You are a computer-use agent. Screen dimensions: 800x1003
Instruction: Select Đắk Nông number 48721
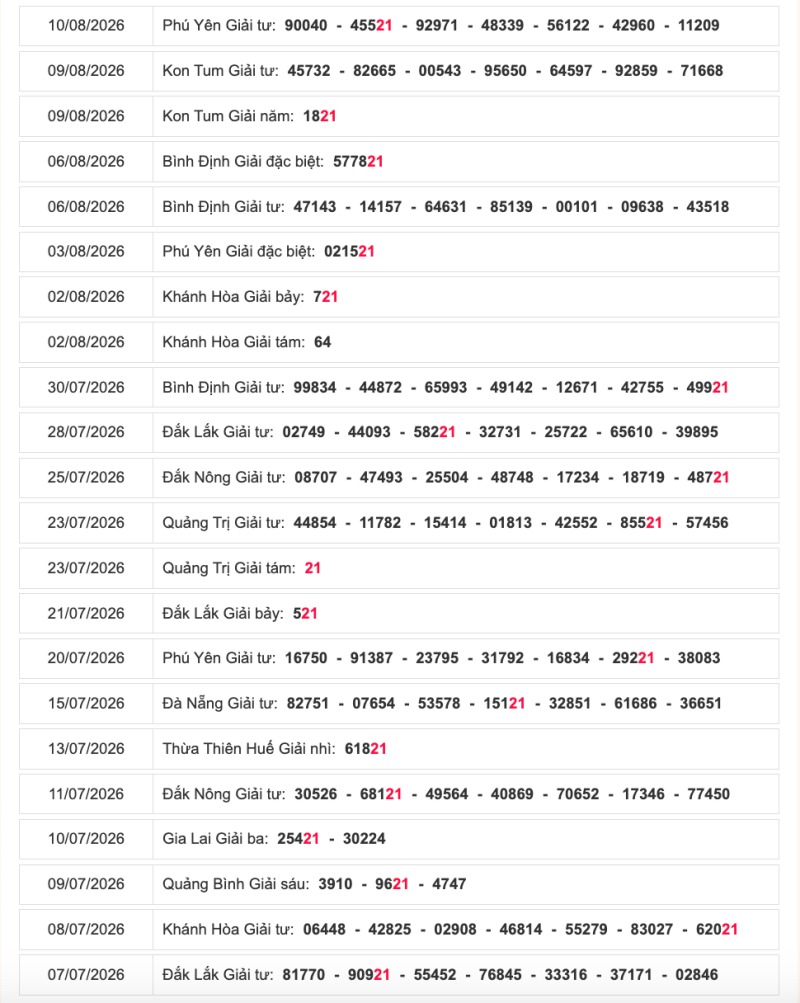[708, 477]
